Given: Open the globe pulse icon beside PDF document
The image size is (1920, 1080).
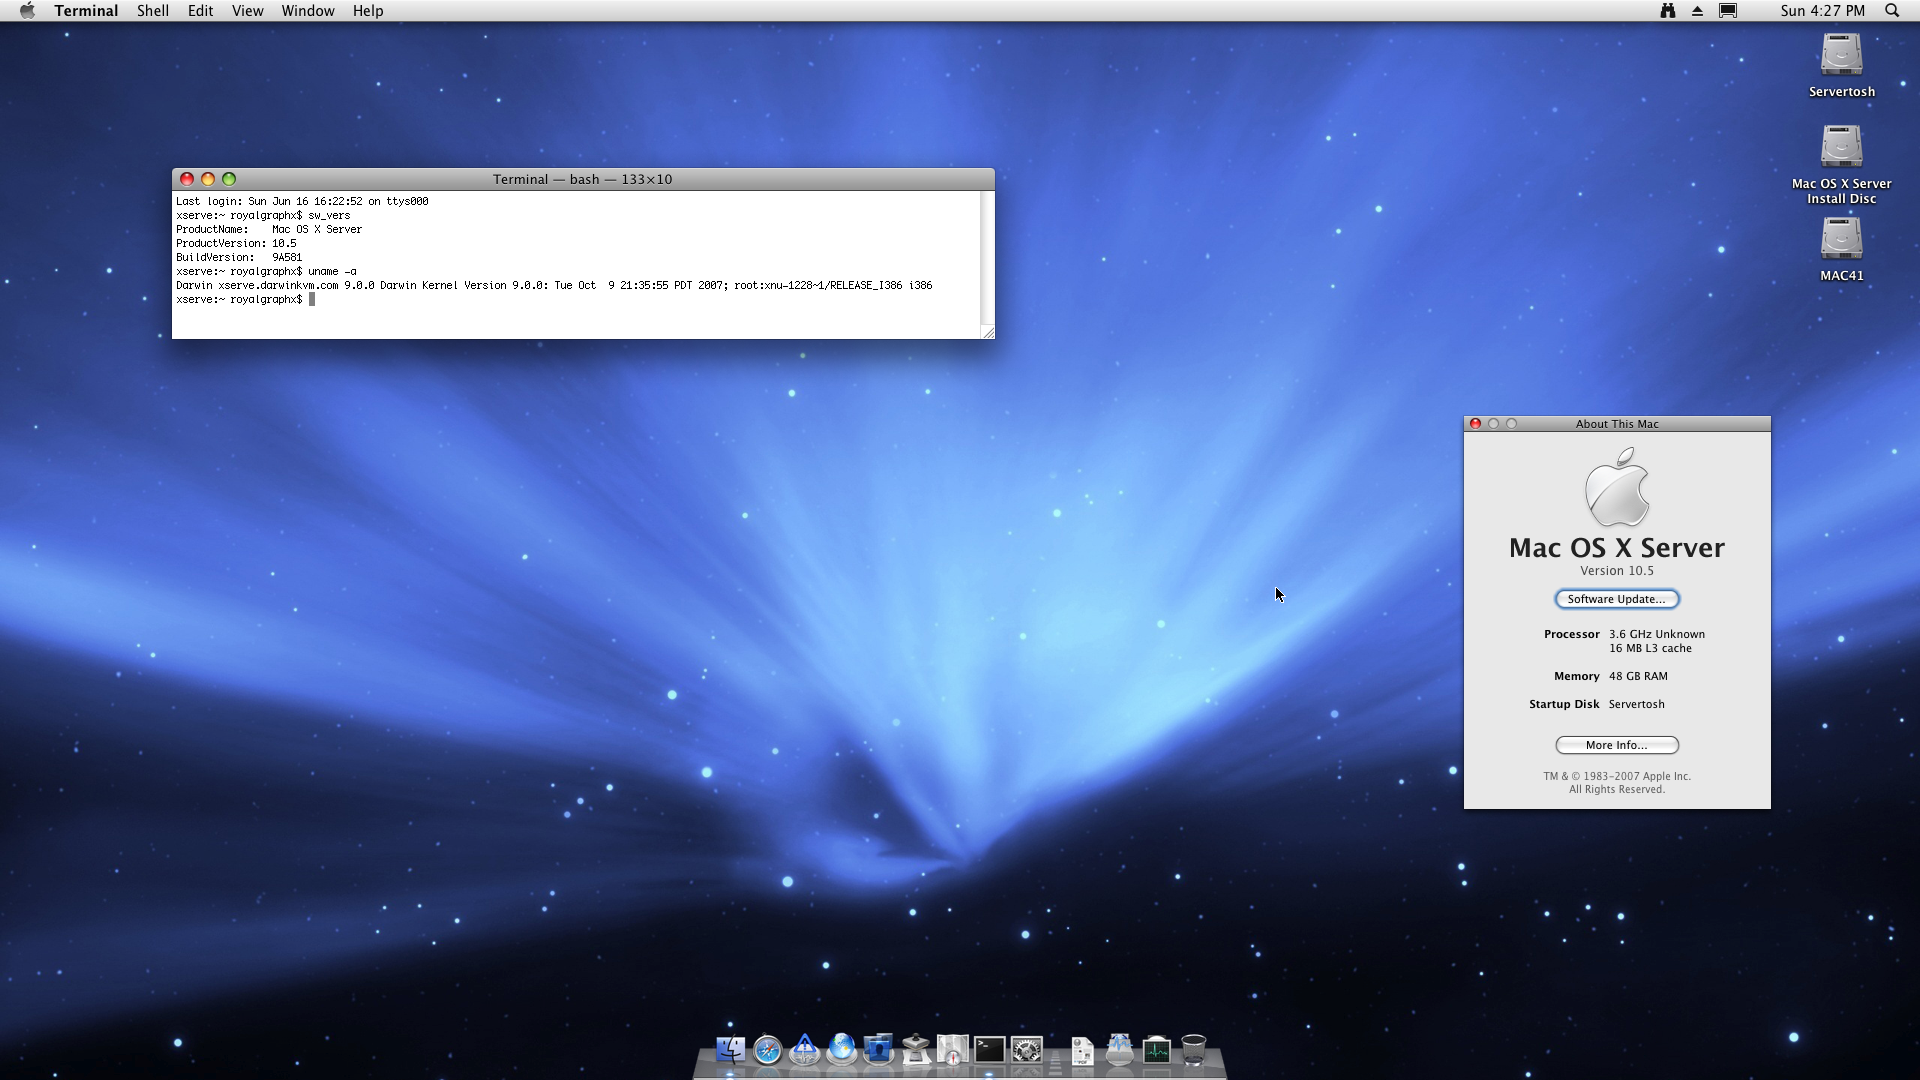Looking at the screenshot, I should [x=1119, y=1050].
